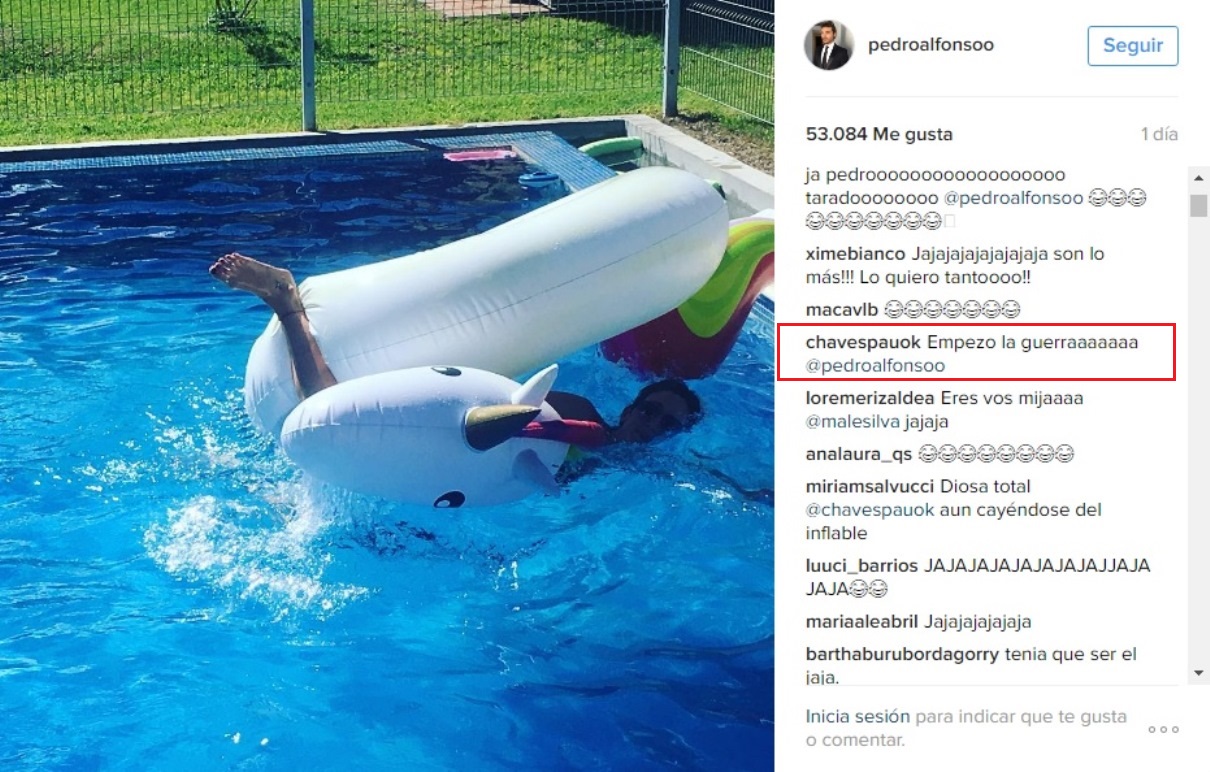Screen dimensions: 1210x772
Task: Open the ximebianco commenter profile
Action: 856,254
